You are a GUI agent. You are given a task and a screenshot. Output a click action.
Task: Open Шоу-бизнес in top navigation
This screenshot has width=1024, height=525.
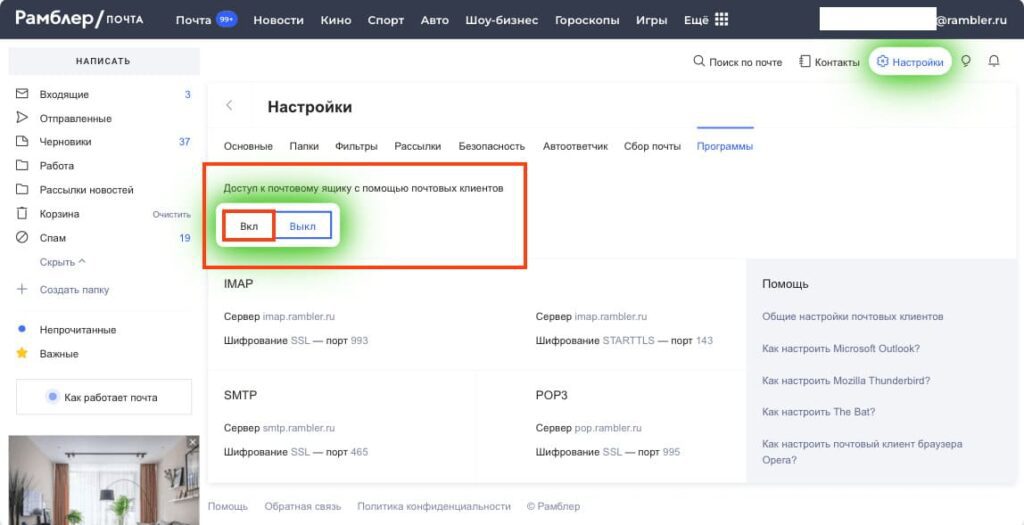pyautogui.click(x=502, y=20)
